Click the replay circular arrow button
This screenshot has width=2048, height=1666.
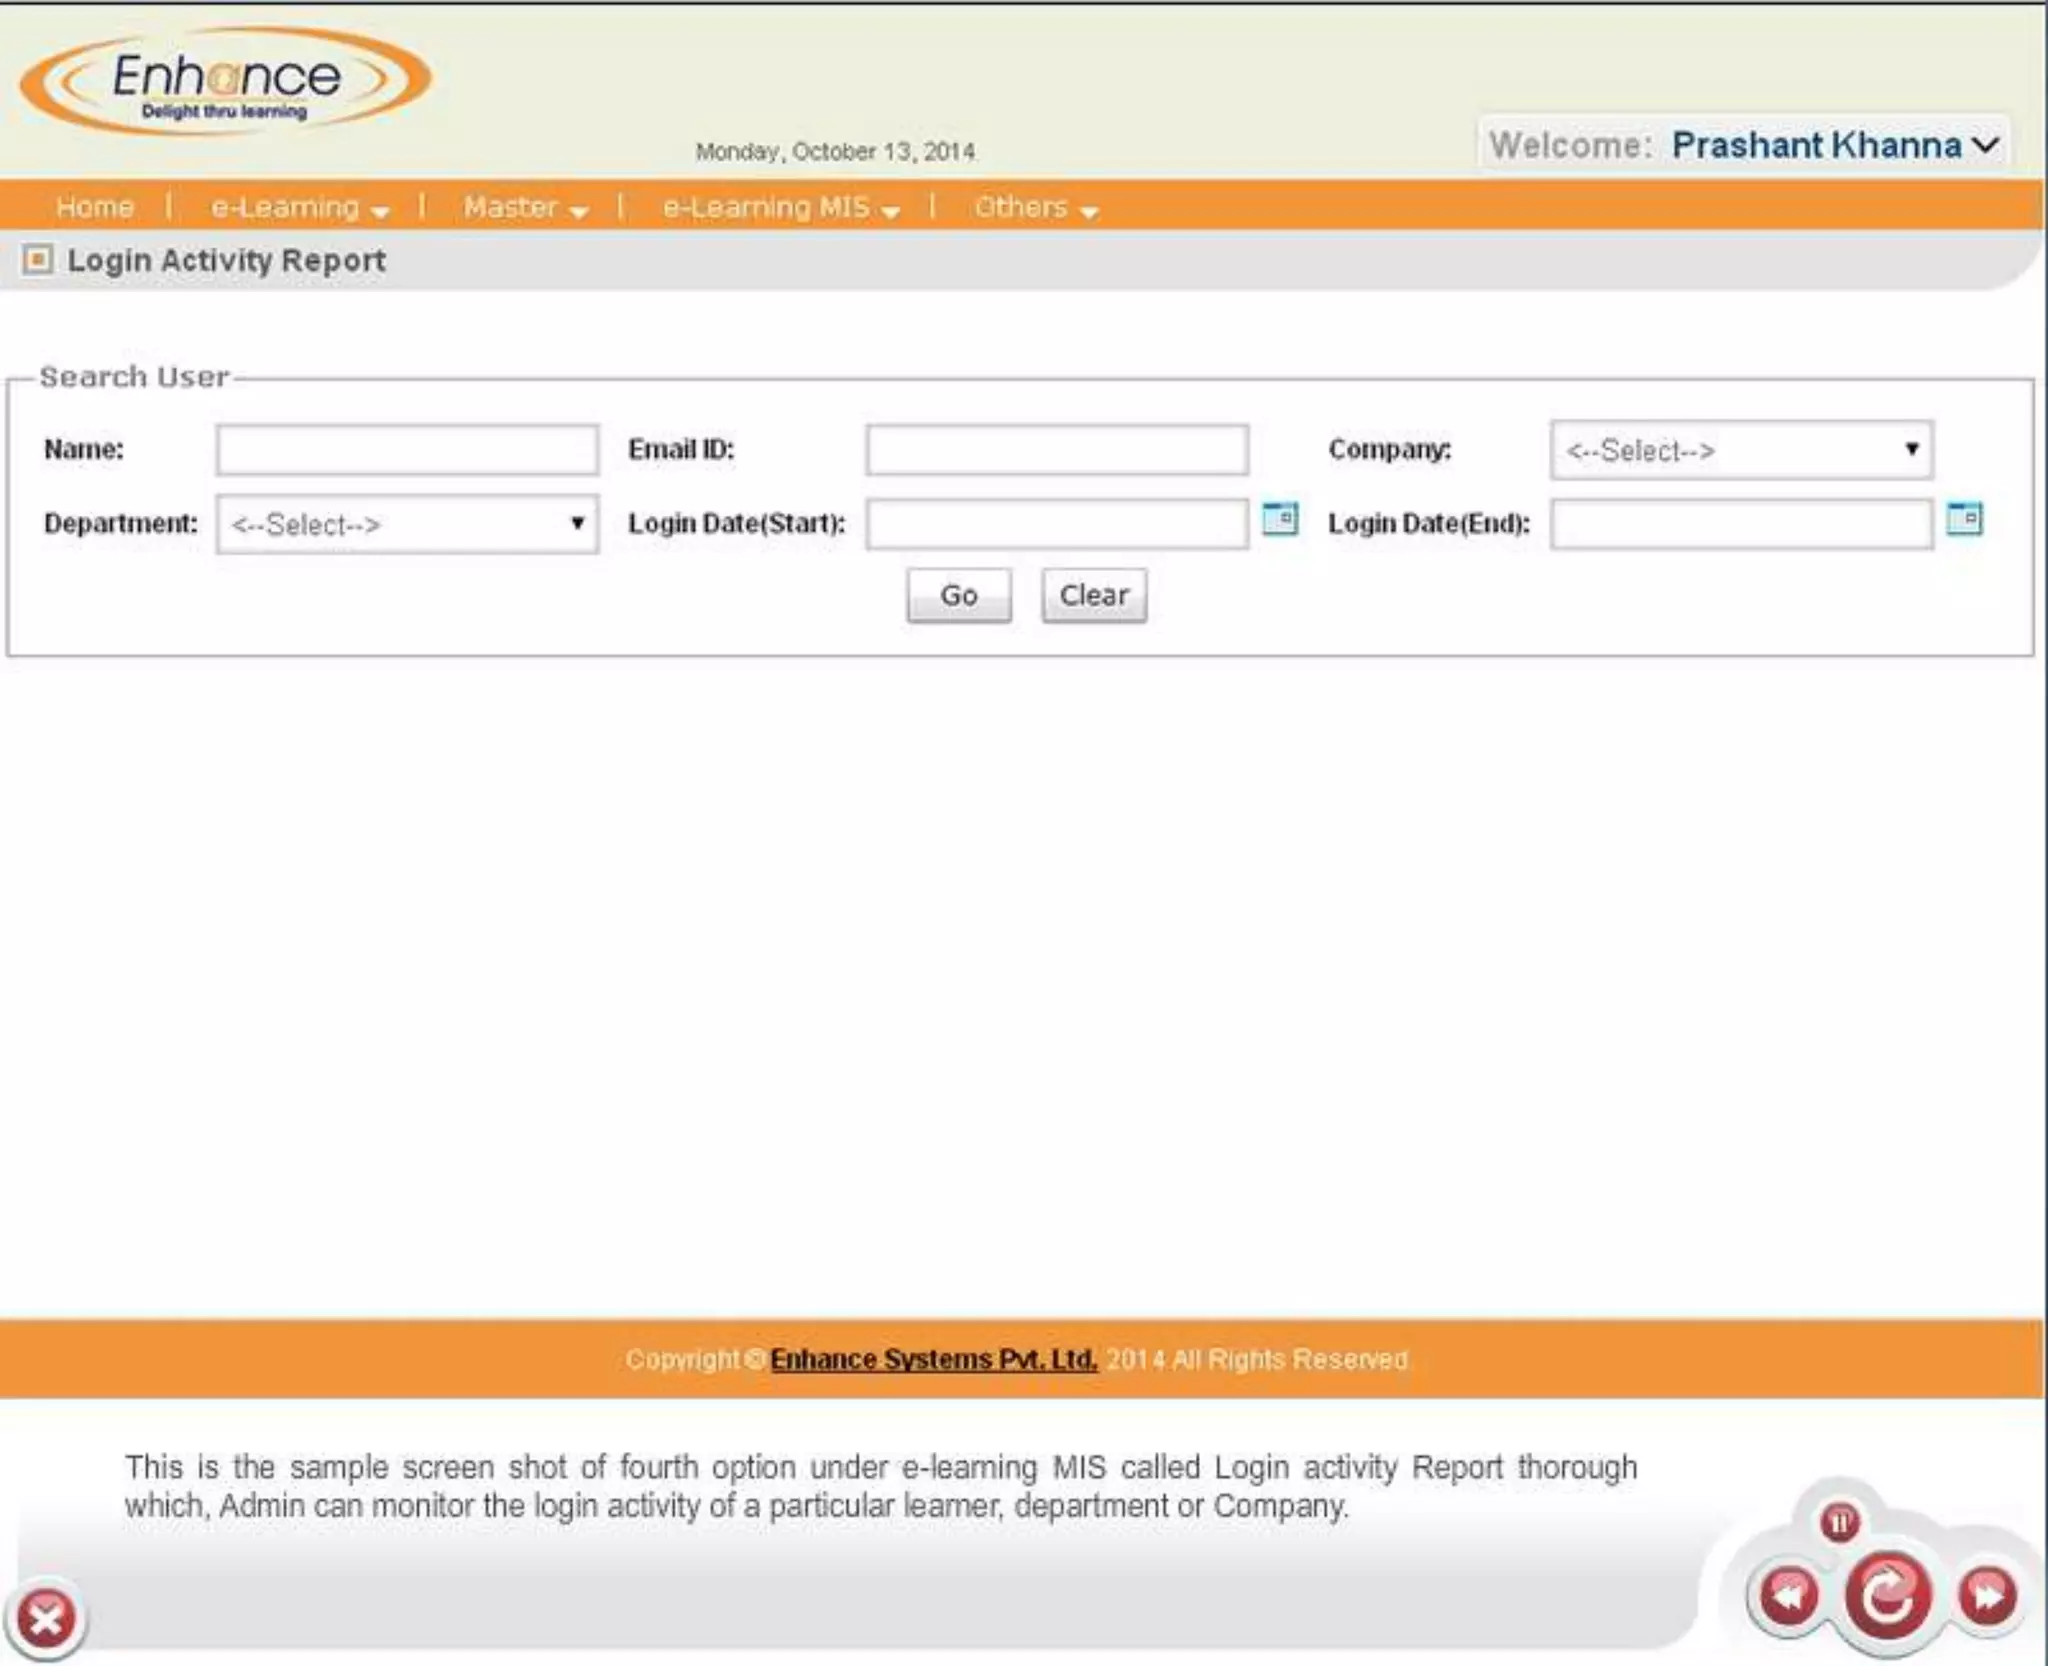(1887, 1596)
